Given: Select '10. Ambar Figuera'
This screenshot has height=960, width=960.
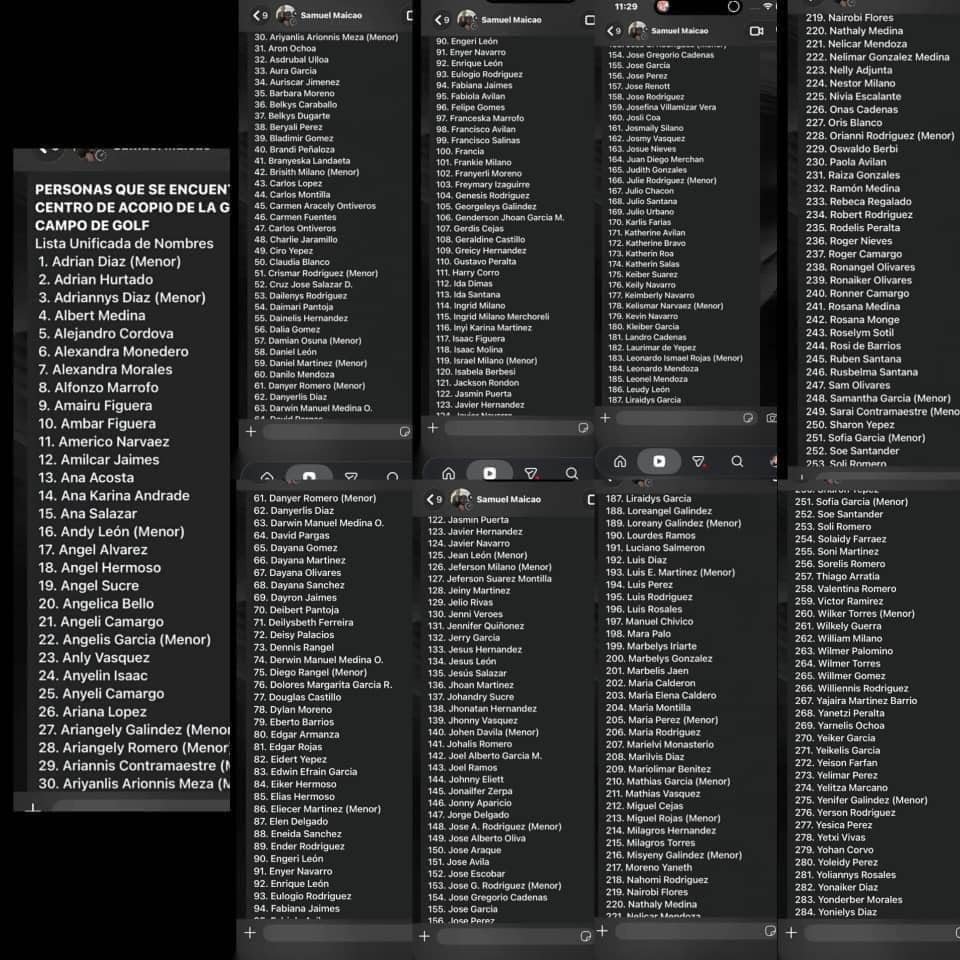Looking at the screenshot, I should point(97,424).
